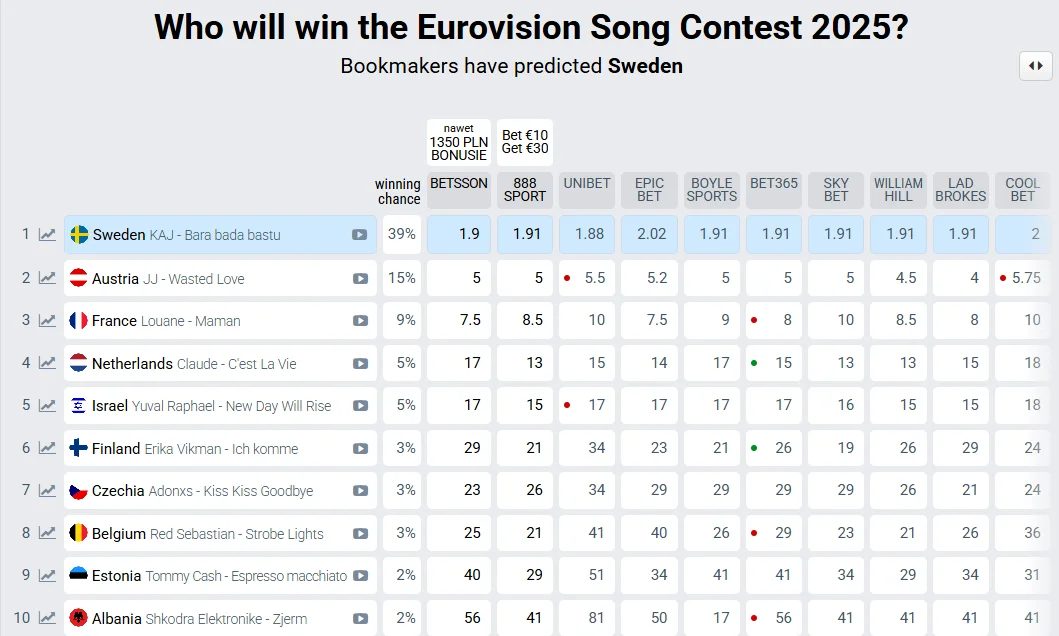1059x636 pixels.
Task: Select the WILLIAM HILL column header
Action: tap(898, 190)
